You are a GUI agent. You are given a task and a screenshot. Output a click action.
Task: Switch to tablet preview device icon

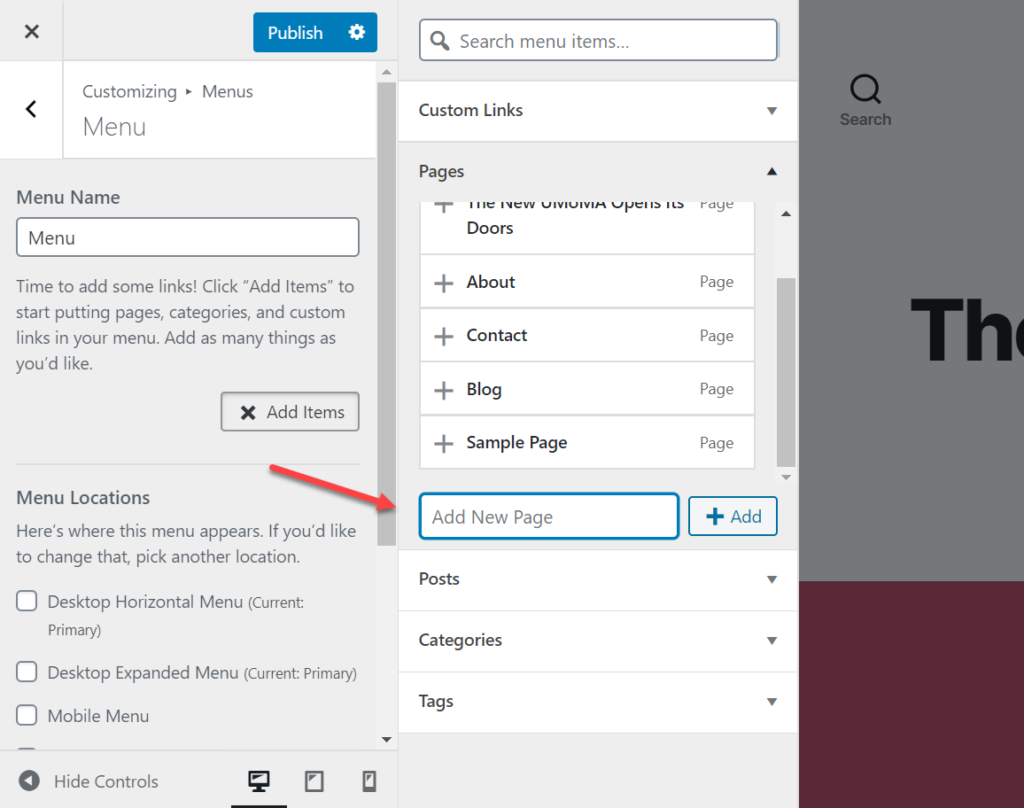[x=314, y=781]
